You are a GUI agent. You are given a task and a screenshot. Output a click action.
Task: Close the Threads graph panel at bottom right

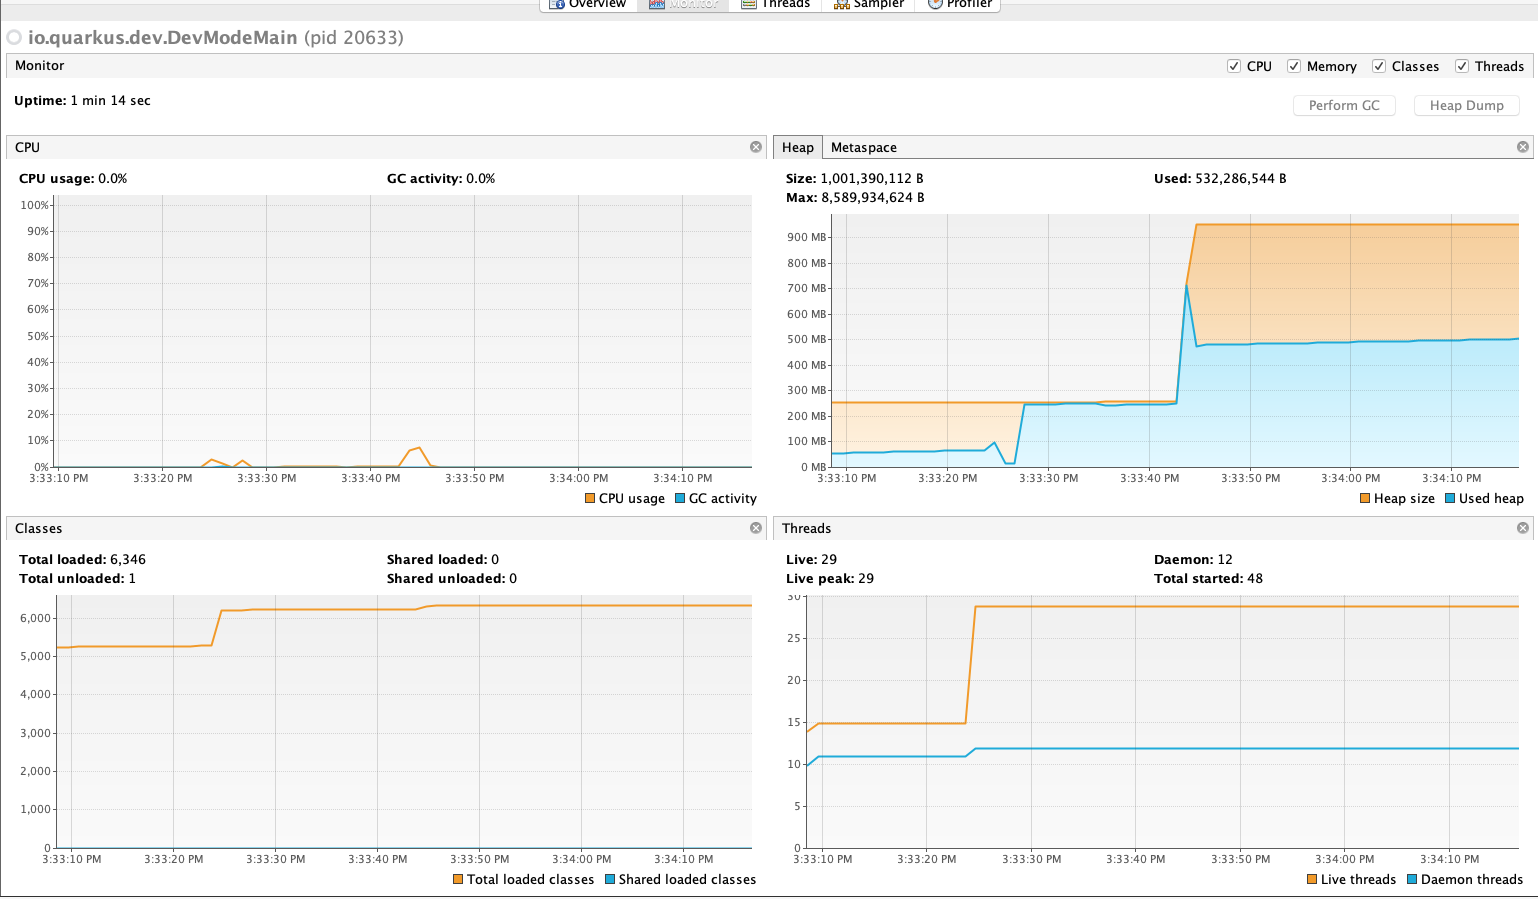(x=1523, y=528)
